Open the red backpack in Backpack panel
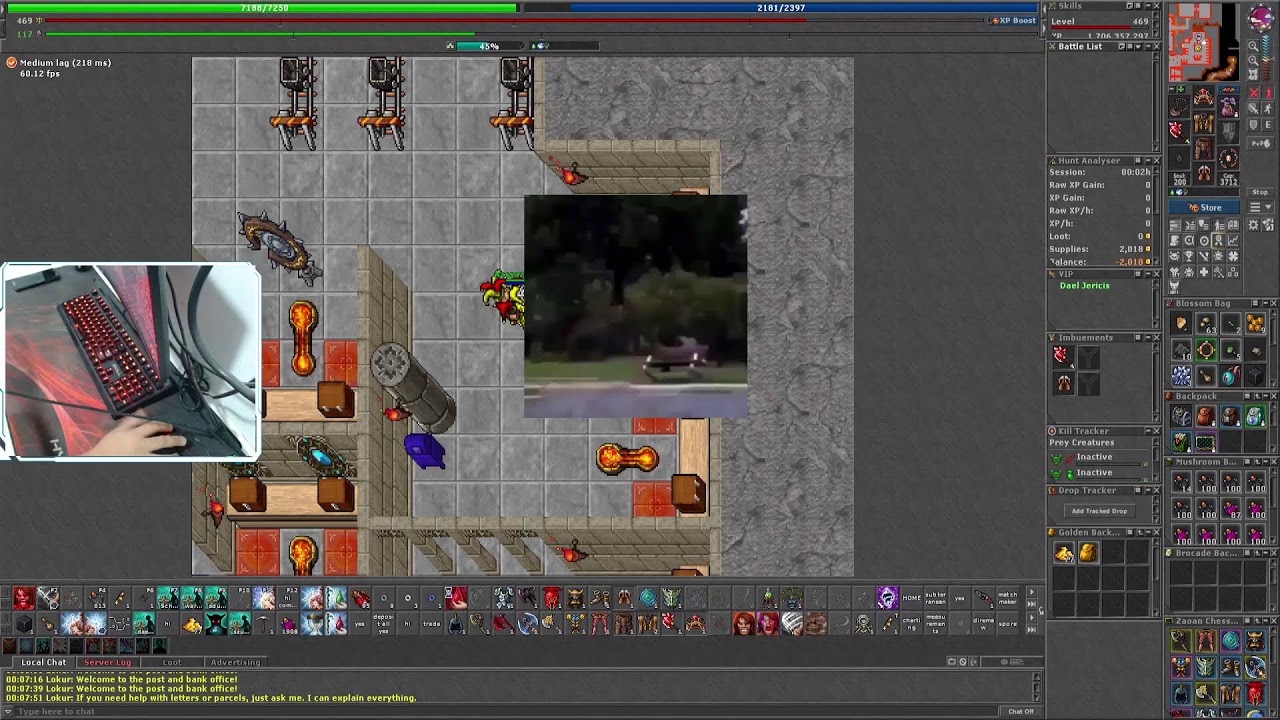This screenshot has width=1280, height=720. [x=1206, y=417]
